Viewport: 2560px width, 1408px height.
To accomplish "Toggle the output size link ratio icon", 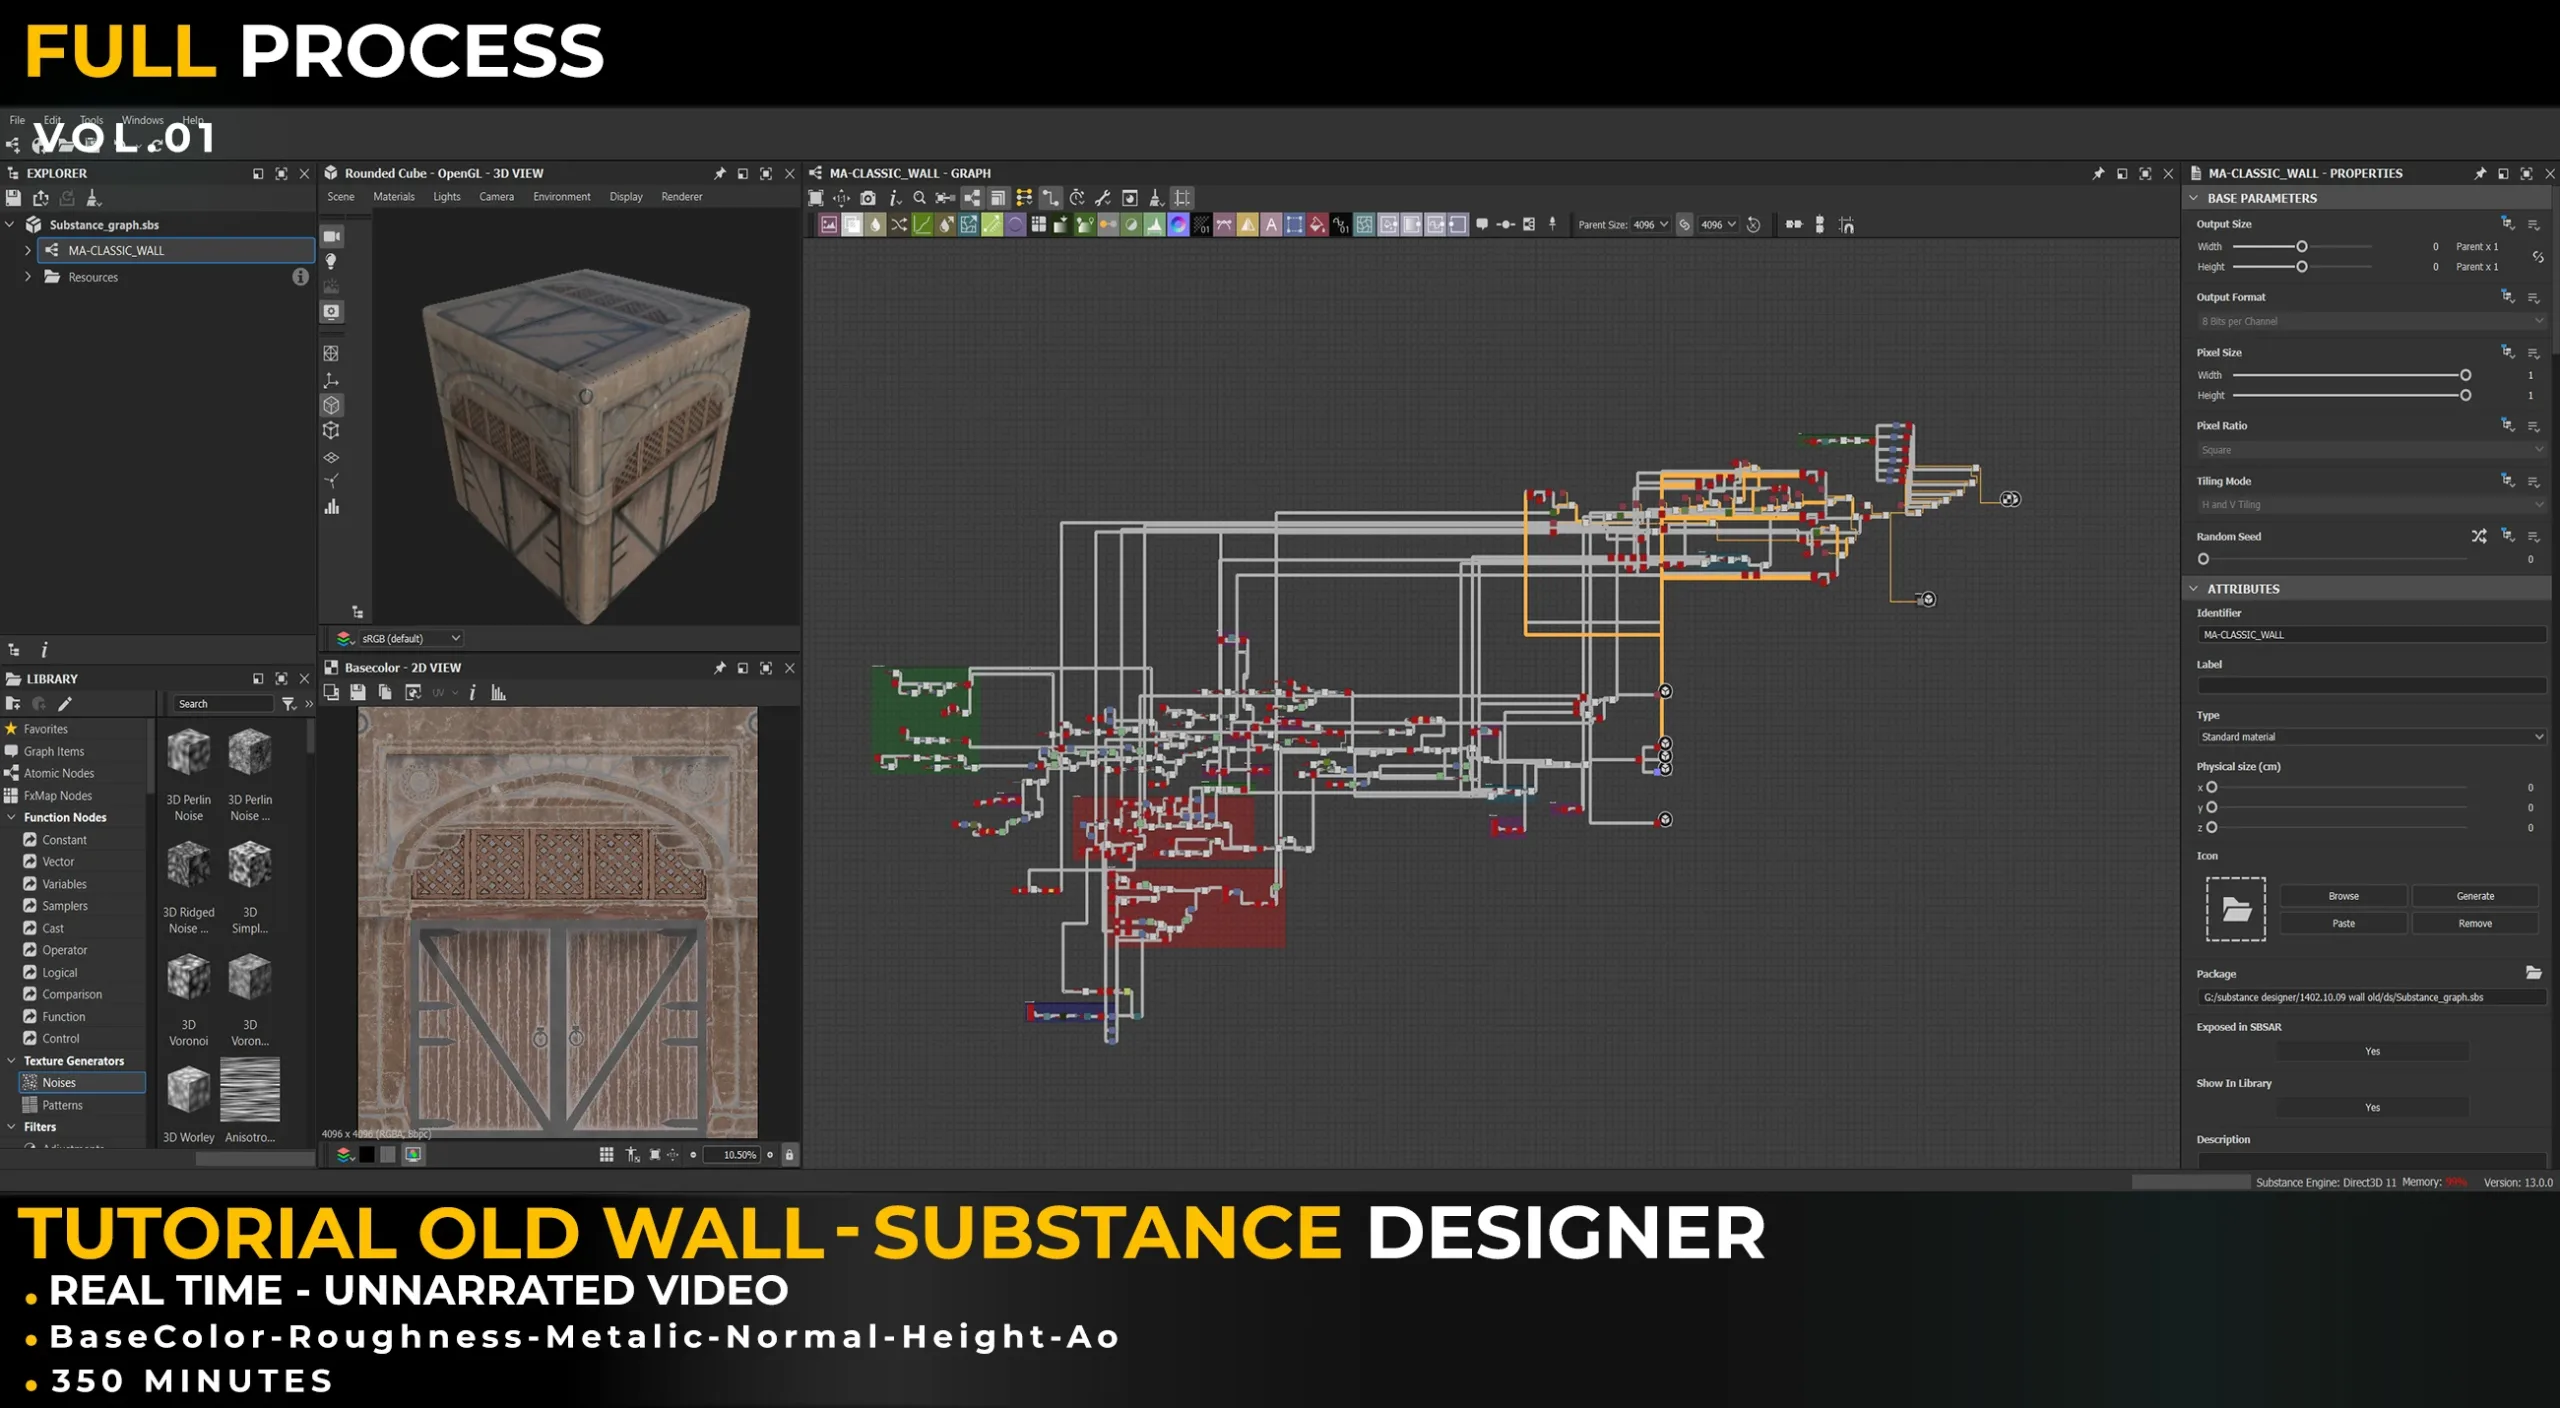I will click(x=2537, y=257).
